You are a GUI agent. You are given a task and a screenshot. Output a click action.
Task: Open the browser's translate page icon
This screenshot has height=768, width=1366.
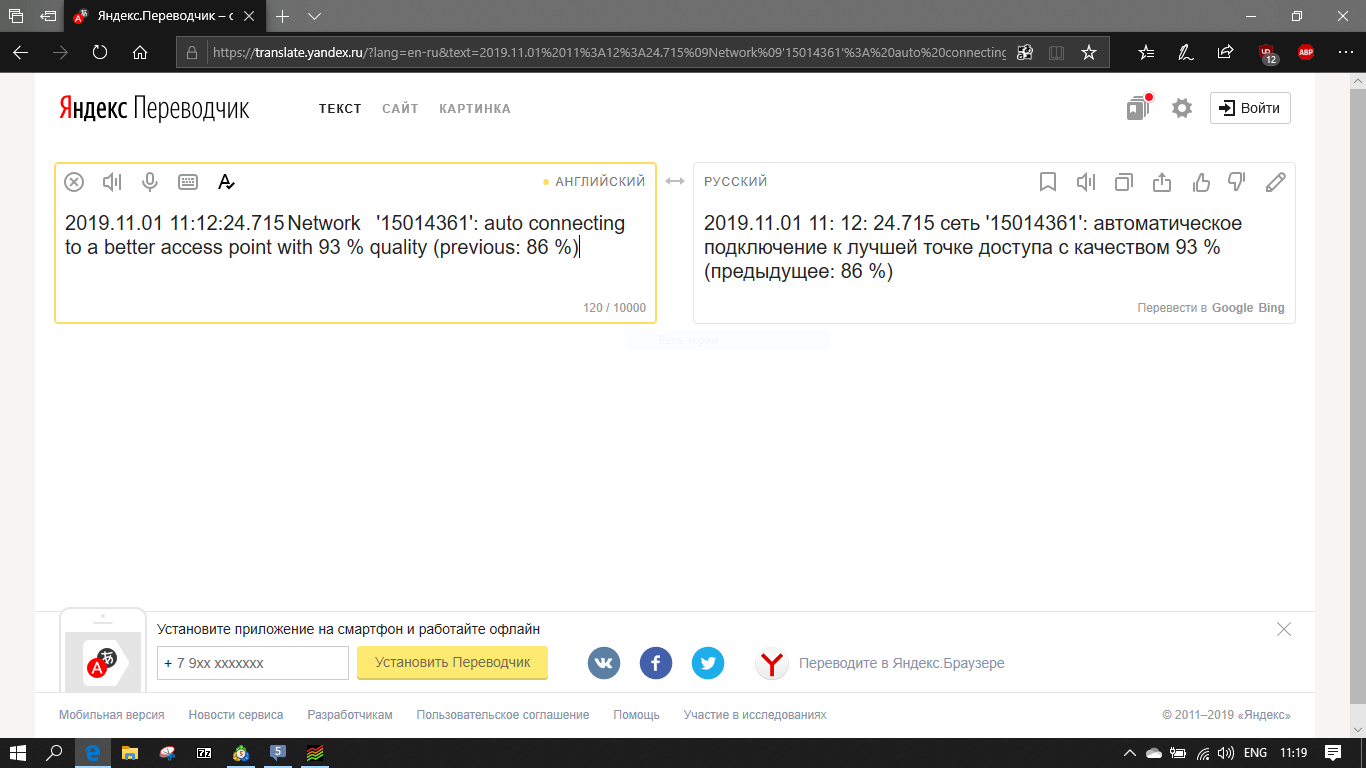(1025, 52)
